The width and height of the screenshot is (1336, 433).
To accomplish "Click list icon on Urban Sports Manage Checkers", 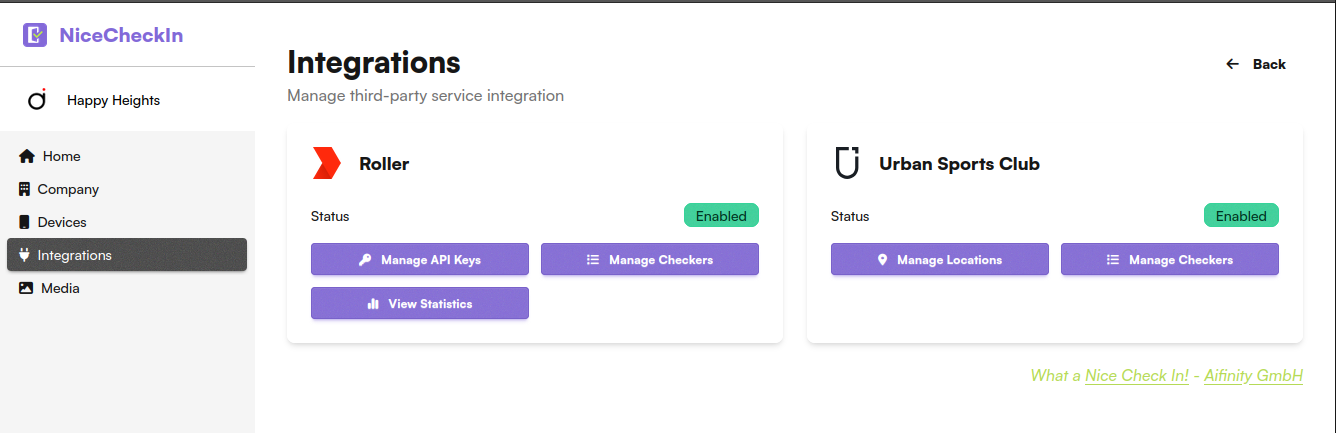I will point(1112,260).
